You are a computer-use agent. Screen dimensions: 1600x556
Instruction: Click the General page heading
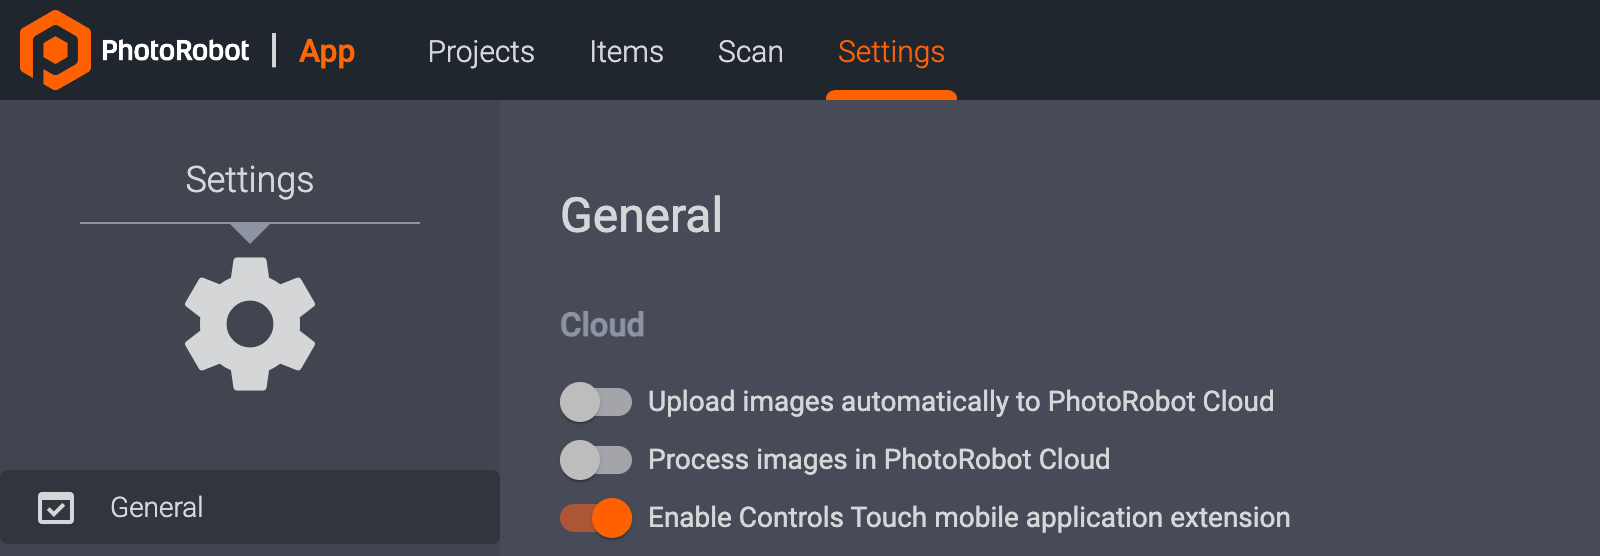click(641, 215)
